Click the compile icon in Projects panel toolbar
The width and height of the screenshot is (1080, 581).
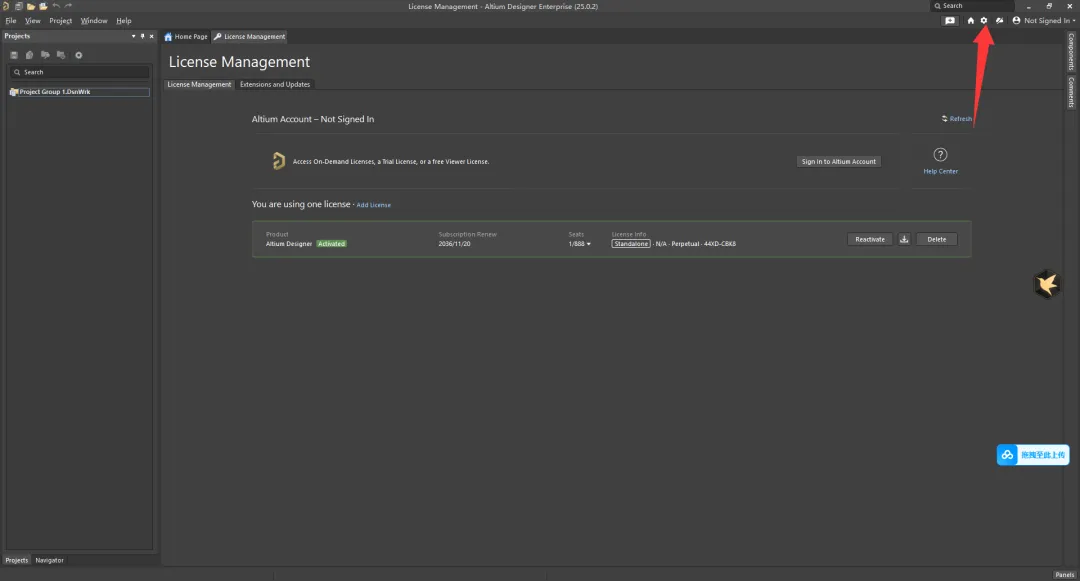click(30, 55)
